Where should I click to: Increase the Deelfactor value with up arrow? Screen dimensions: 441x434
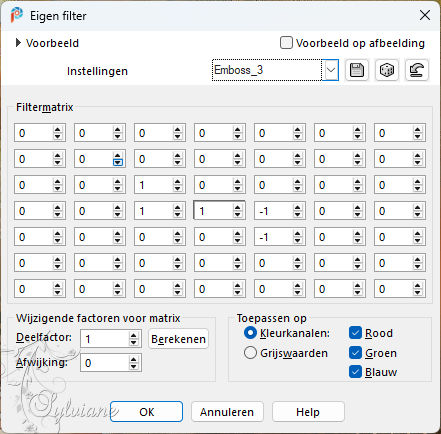coord(133,336)
